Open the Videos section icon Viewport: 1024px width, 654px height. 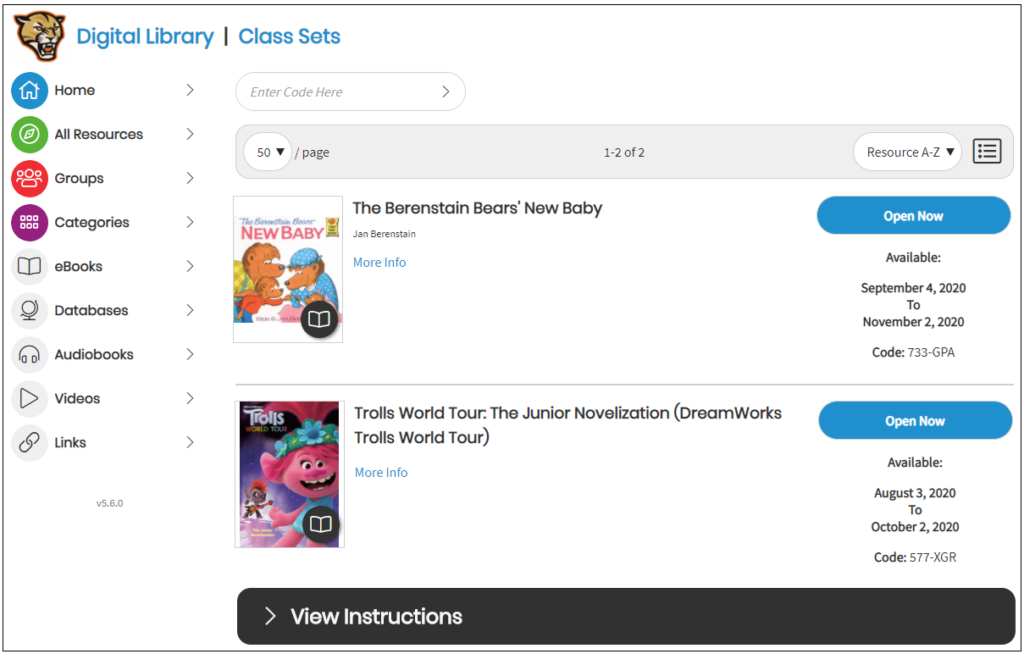(29, 398)
